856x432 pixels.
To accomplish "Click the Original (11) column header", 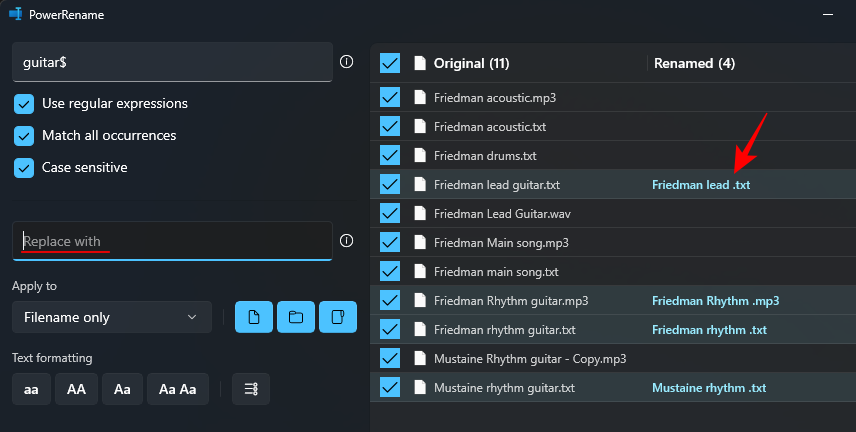I will tap(471, 63).
